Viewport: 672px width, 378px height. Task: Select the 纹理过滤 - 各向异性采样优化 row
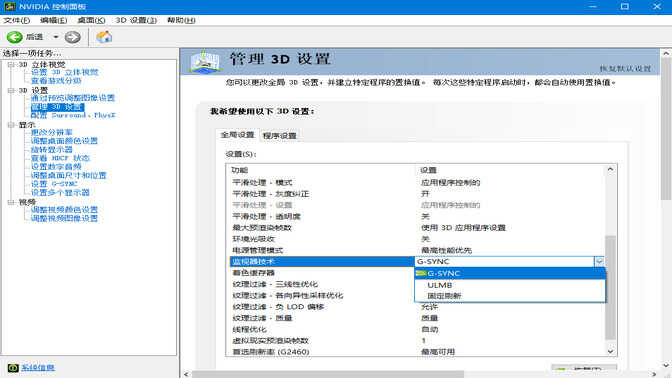(322, 295)
